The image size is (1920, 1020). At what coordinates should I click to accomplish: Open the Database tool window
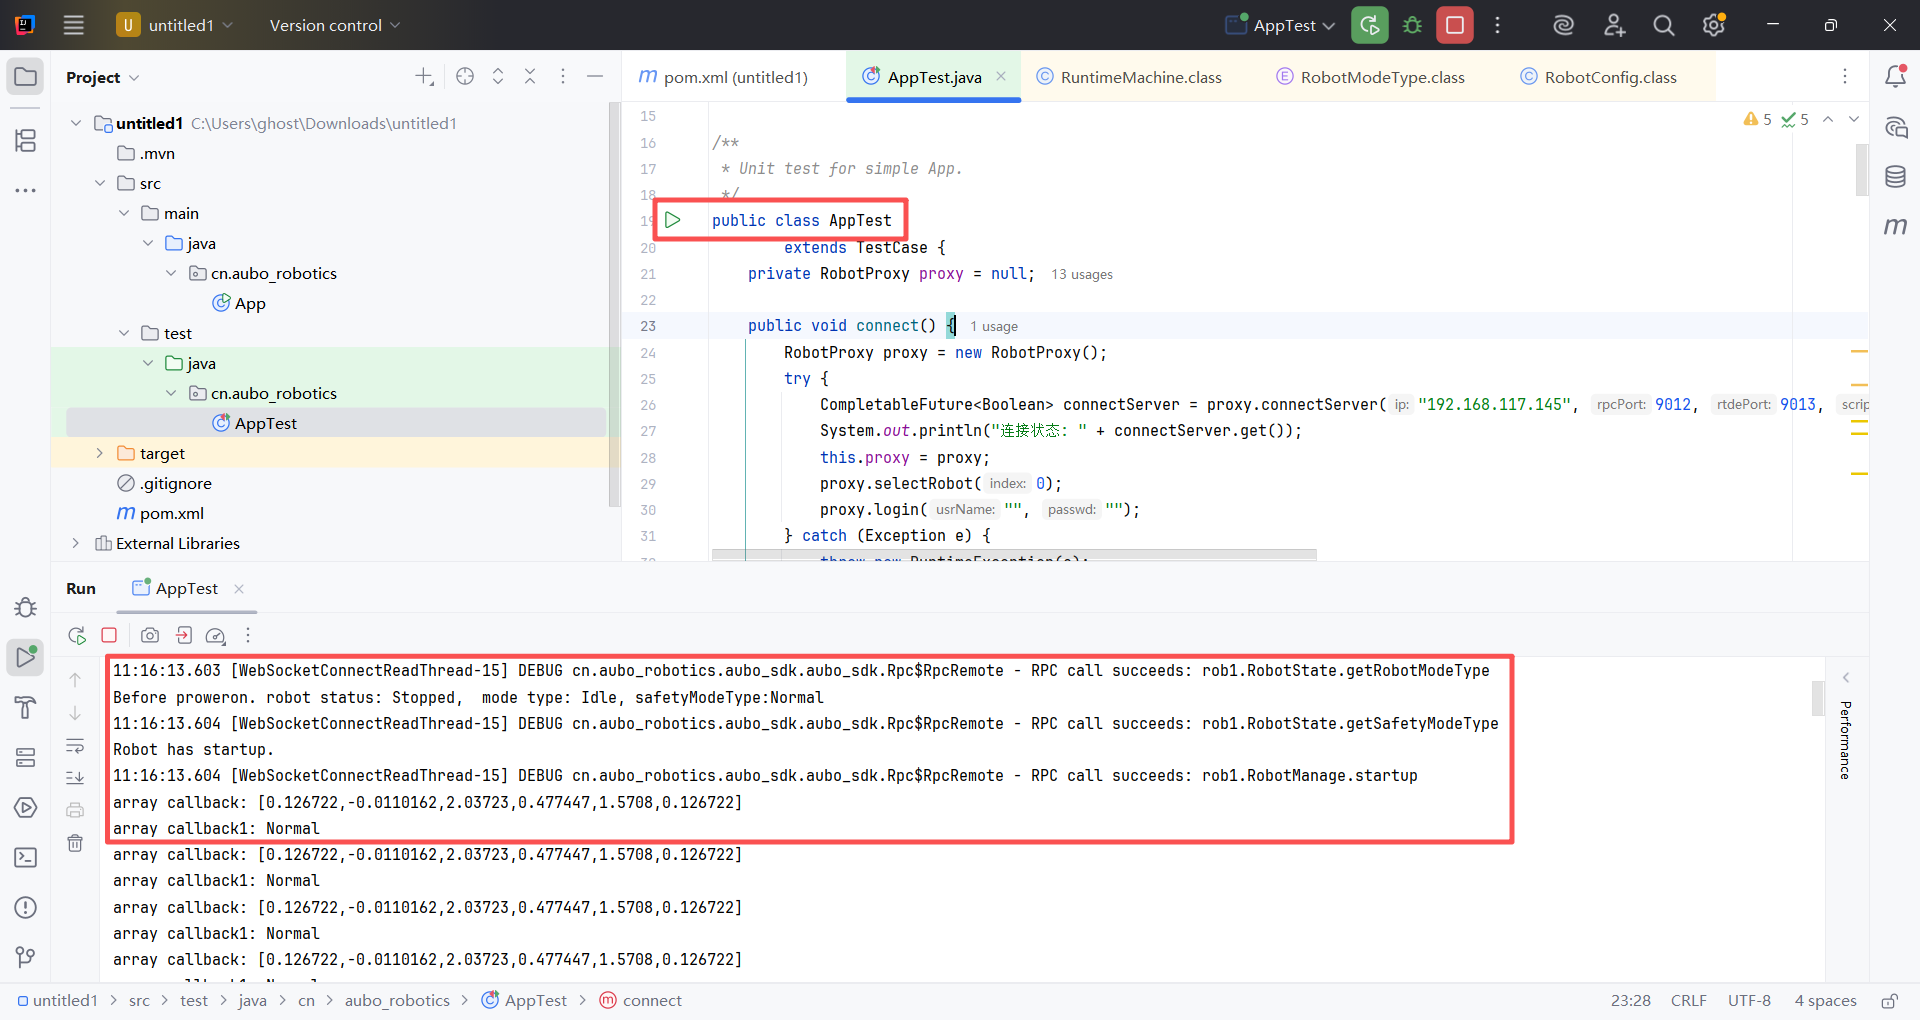[1895, 177]
